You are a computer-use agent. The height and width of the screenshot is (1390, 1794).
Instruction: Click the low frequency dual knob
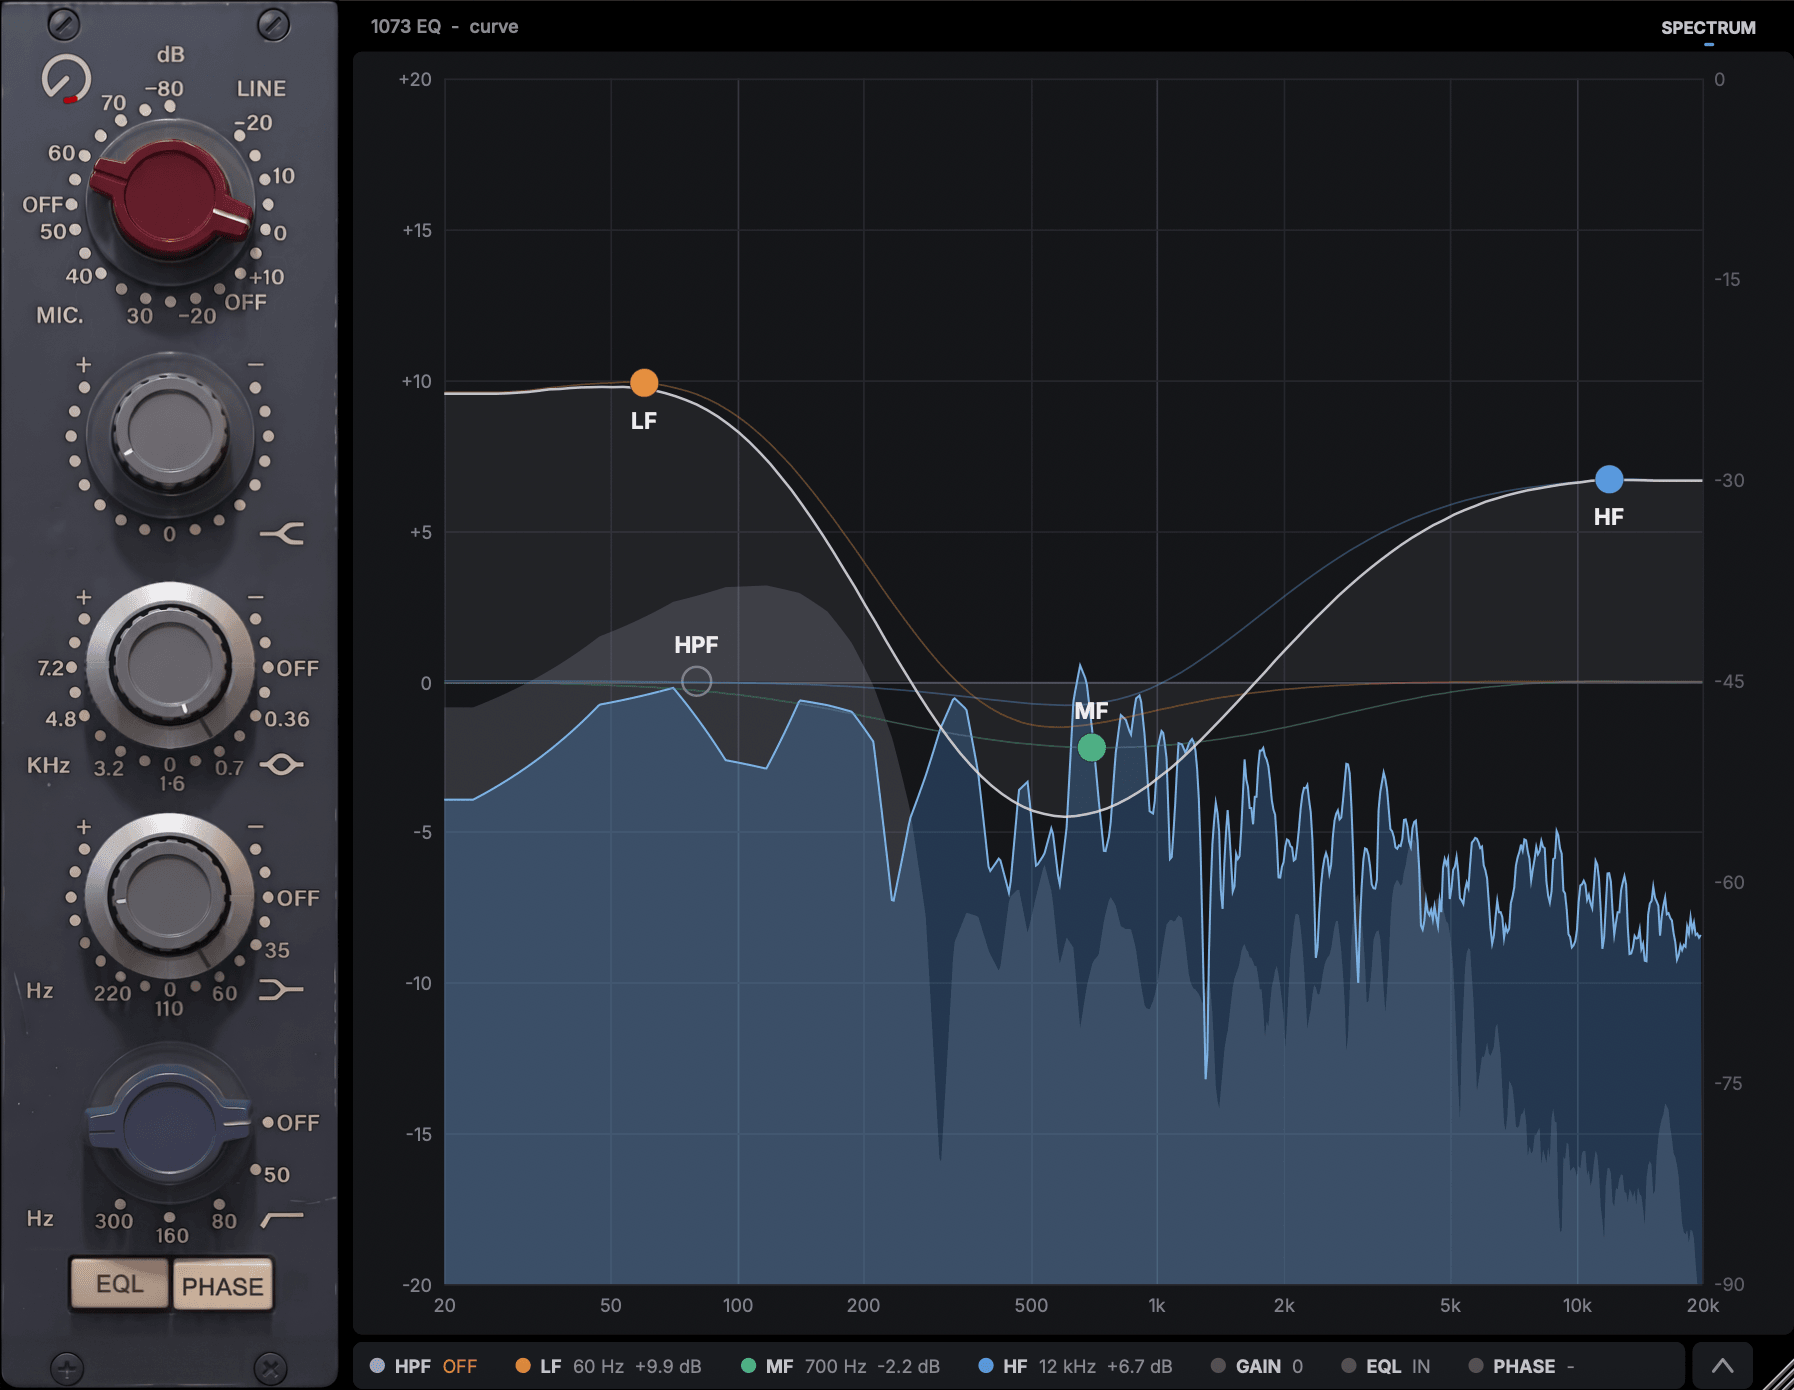(x=170, y=897)
